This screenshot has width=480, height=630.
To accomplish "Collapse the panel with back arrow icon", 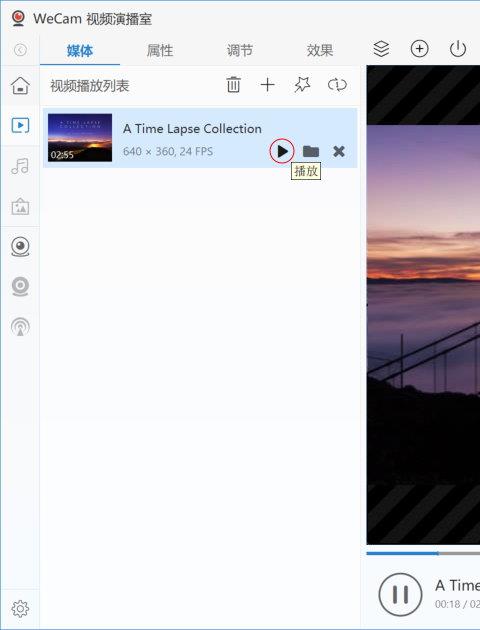I will 20,49.
